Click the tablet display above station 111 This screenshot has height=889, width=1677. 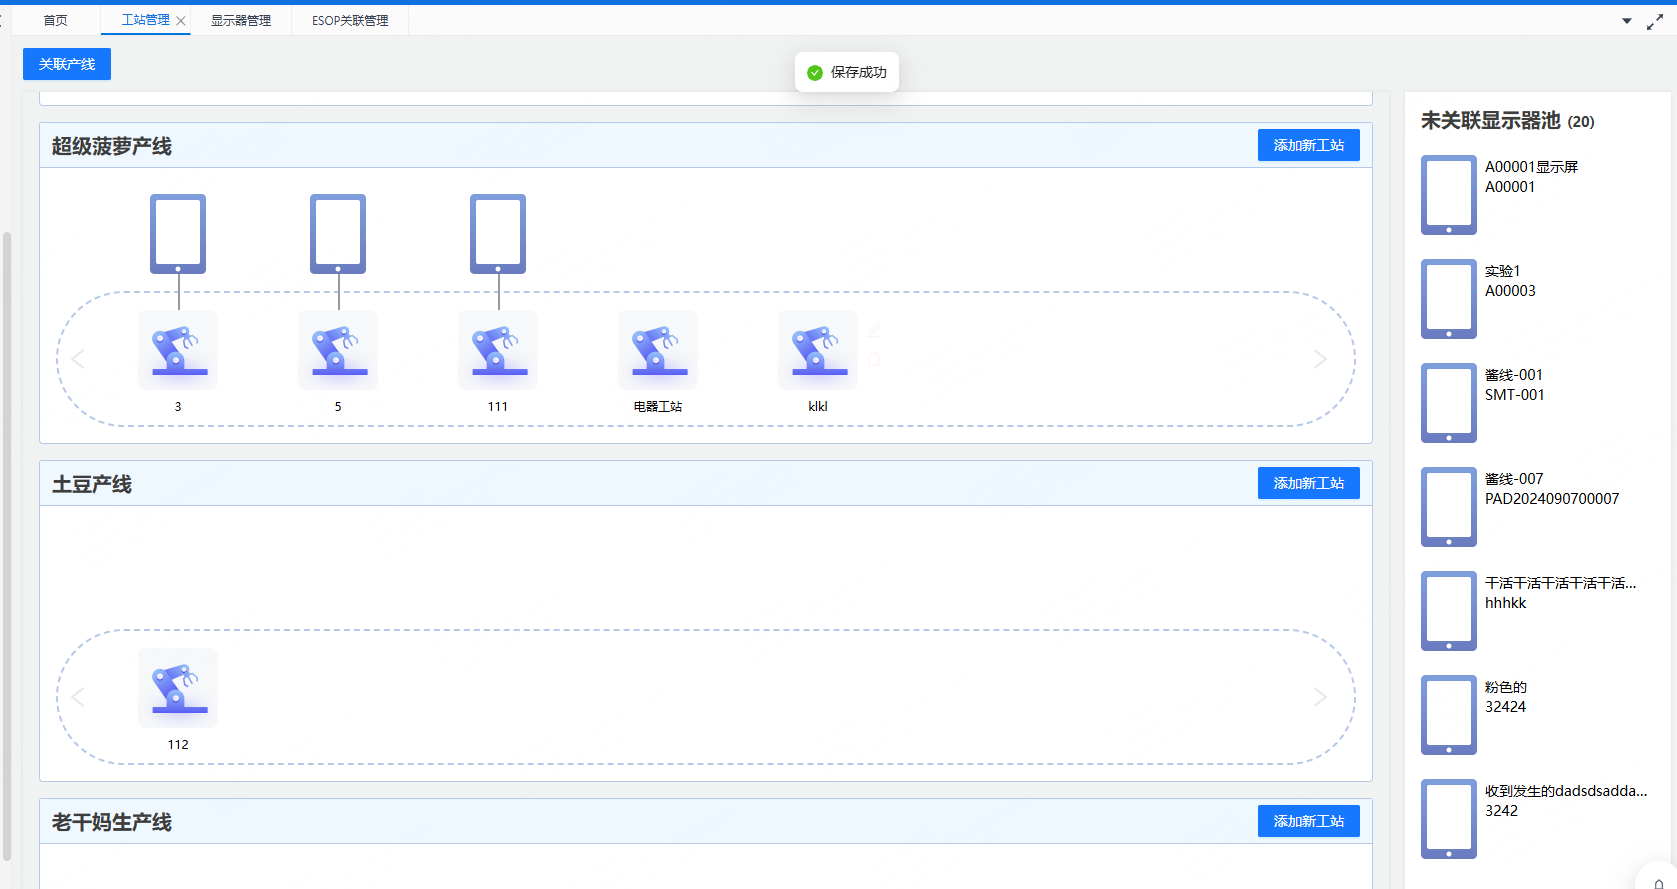[498, 234]
